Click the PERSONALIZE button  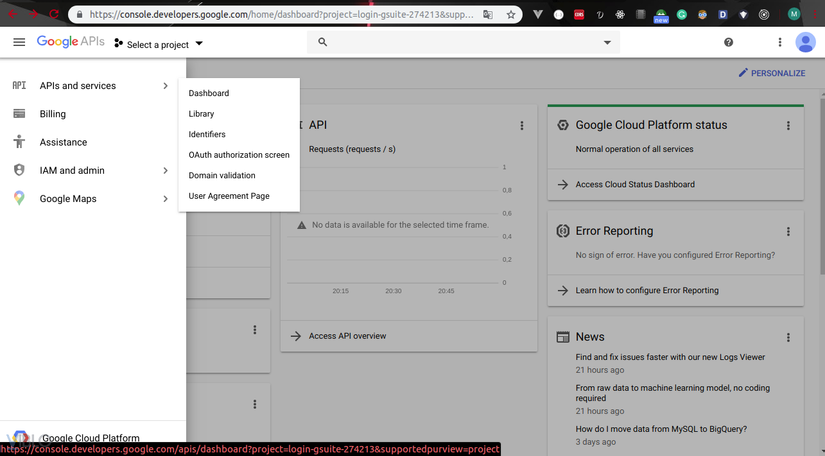coord(772,73)
